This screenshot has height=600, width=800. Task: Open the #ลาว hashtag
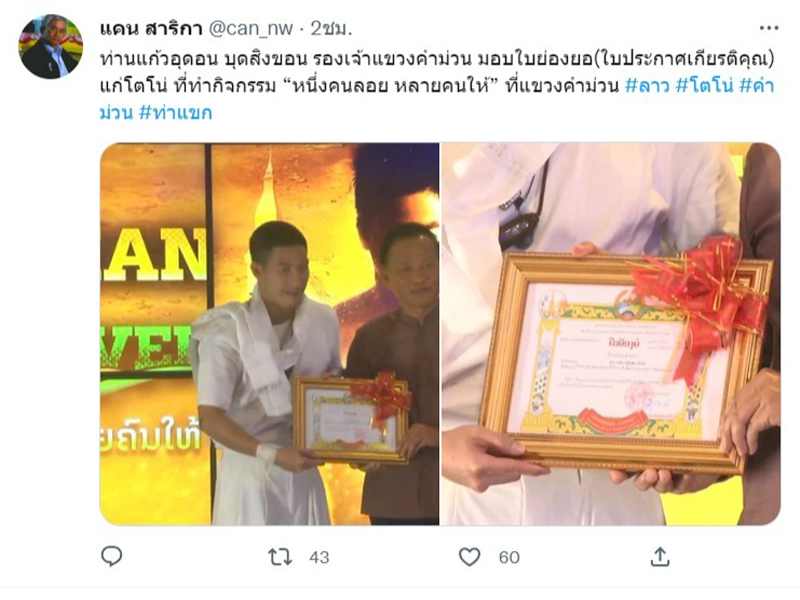(647, 85)
